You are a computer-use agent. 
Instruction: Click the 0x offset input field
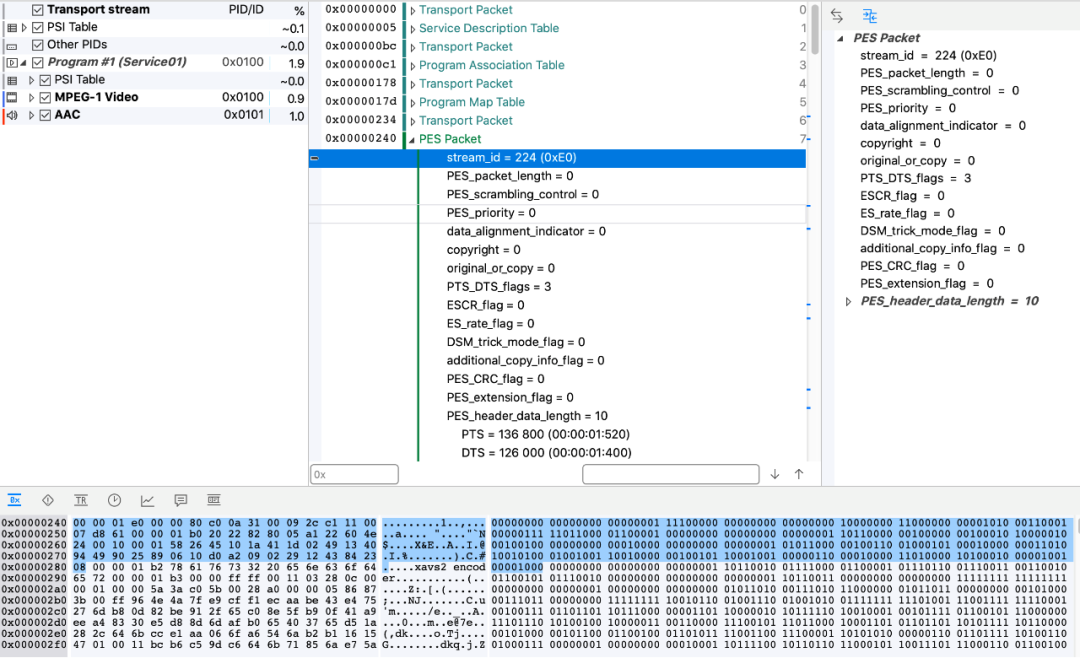[x=354, y=474]
